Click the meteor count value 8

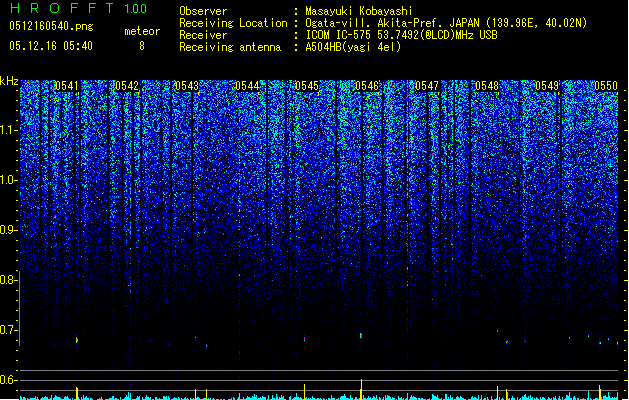pyautogui.click(x=142, y=46)
